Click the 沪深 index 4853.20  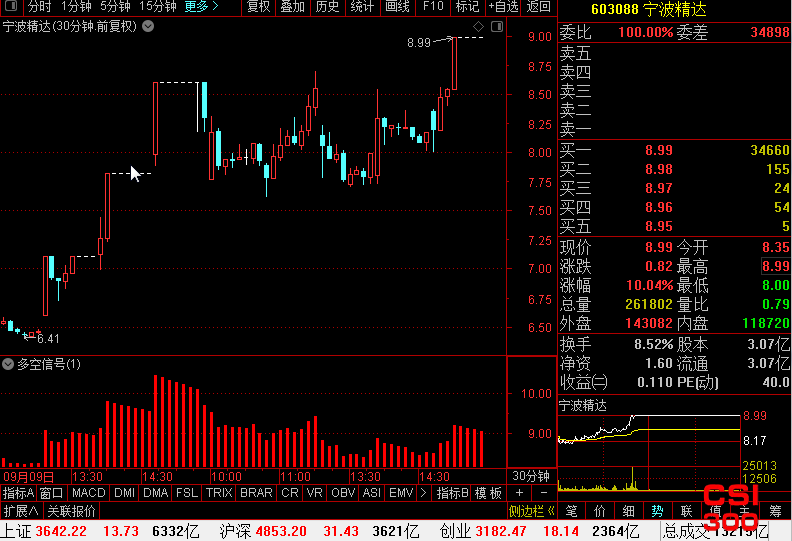(281, 531)
